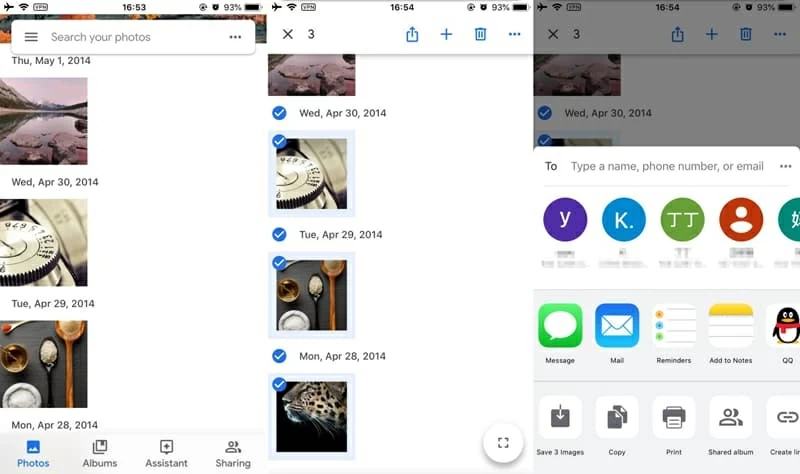
Task: Switch to the Albums tab
Action: coord(100,453)
